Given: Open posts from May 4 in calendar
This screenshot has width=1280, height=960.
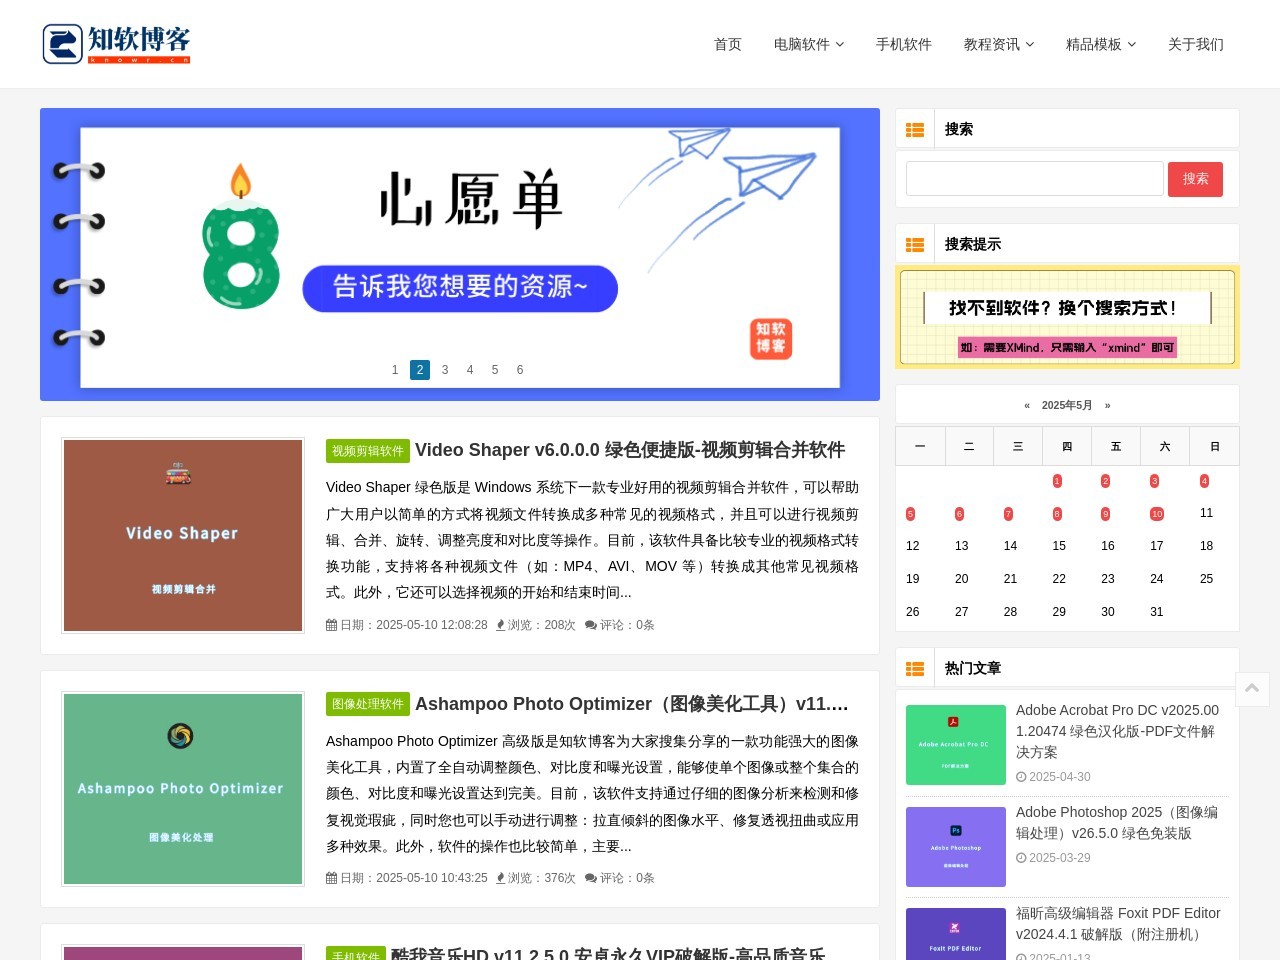Looking at the screenshot, I should tap(1204, 481).
